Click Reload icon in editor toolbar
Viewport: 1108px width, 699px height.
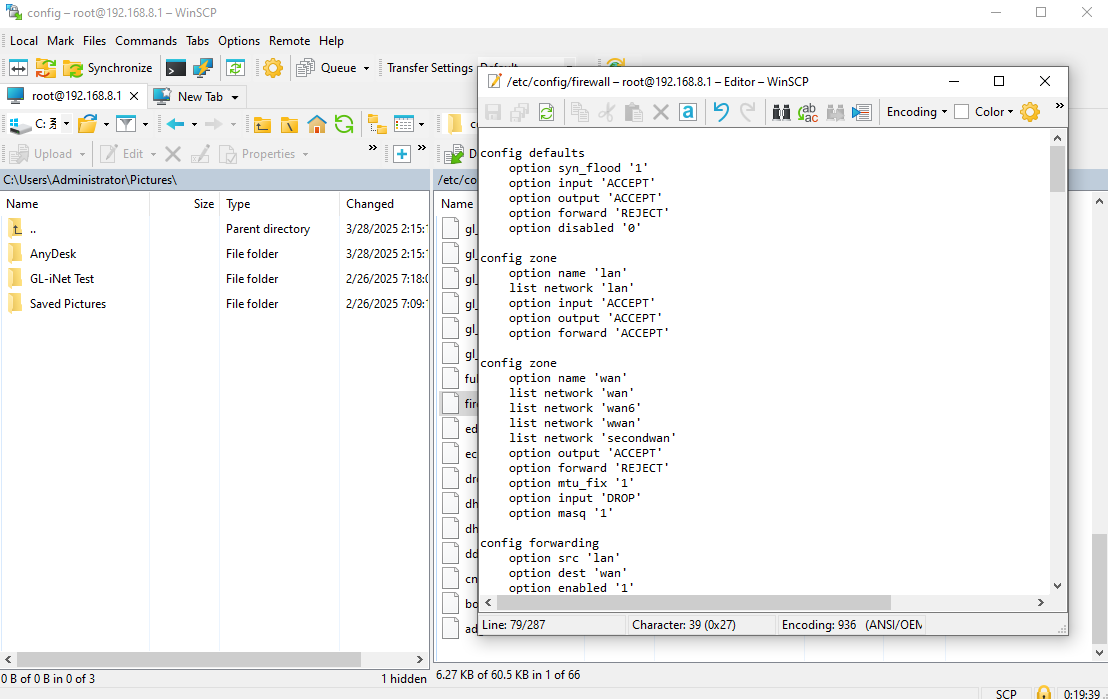547,112
